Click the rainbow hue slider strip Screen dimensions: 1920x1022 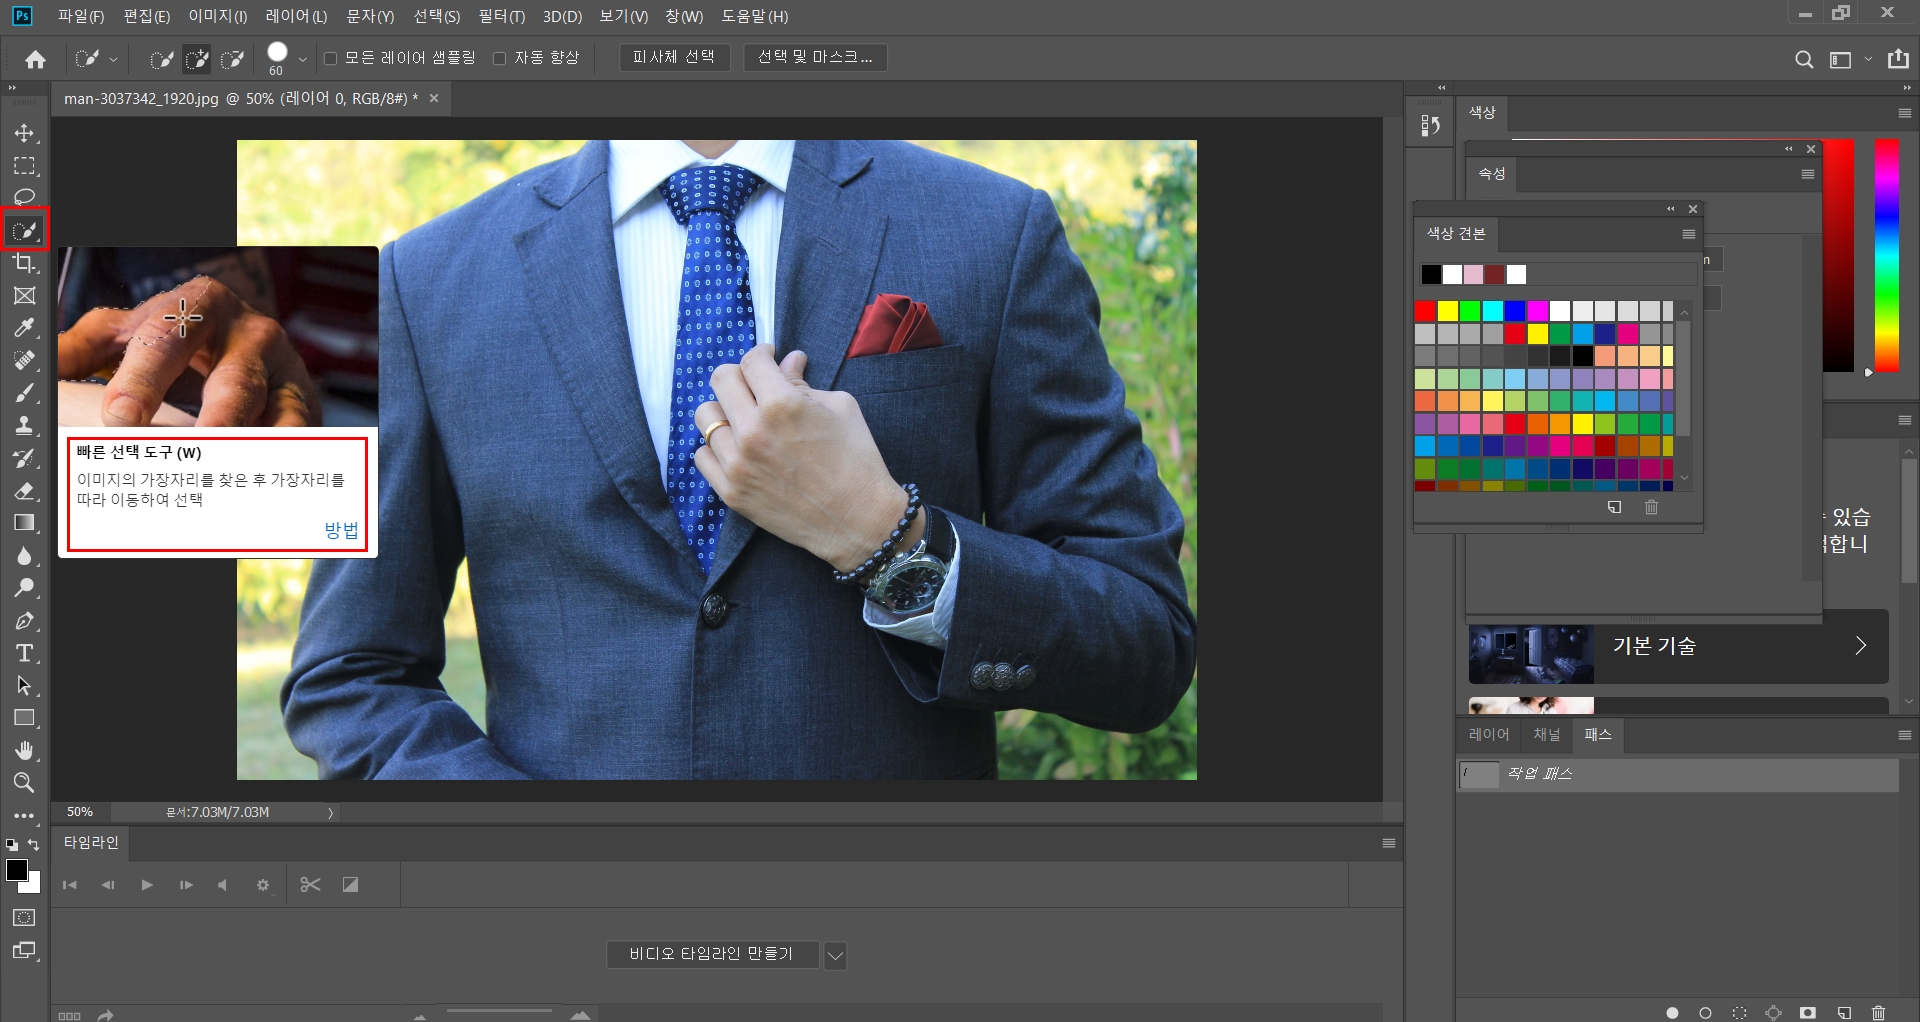[1886, 255]
